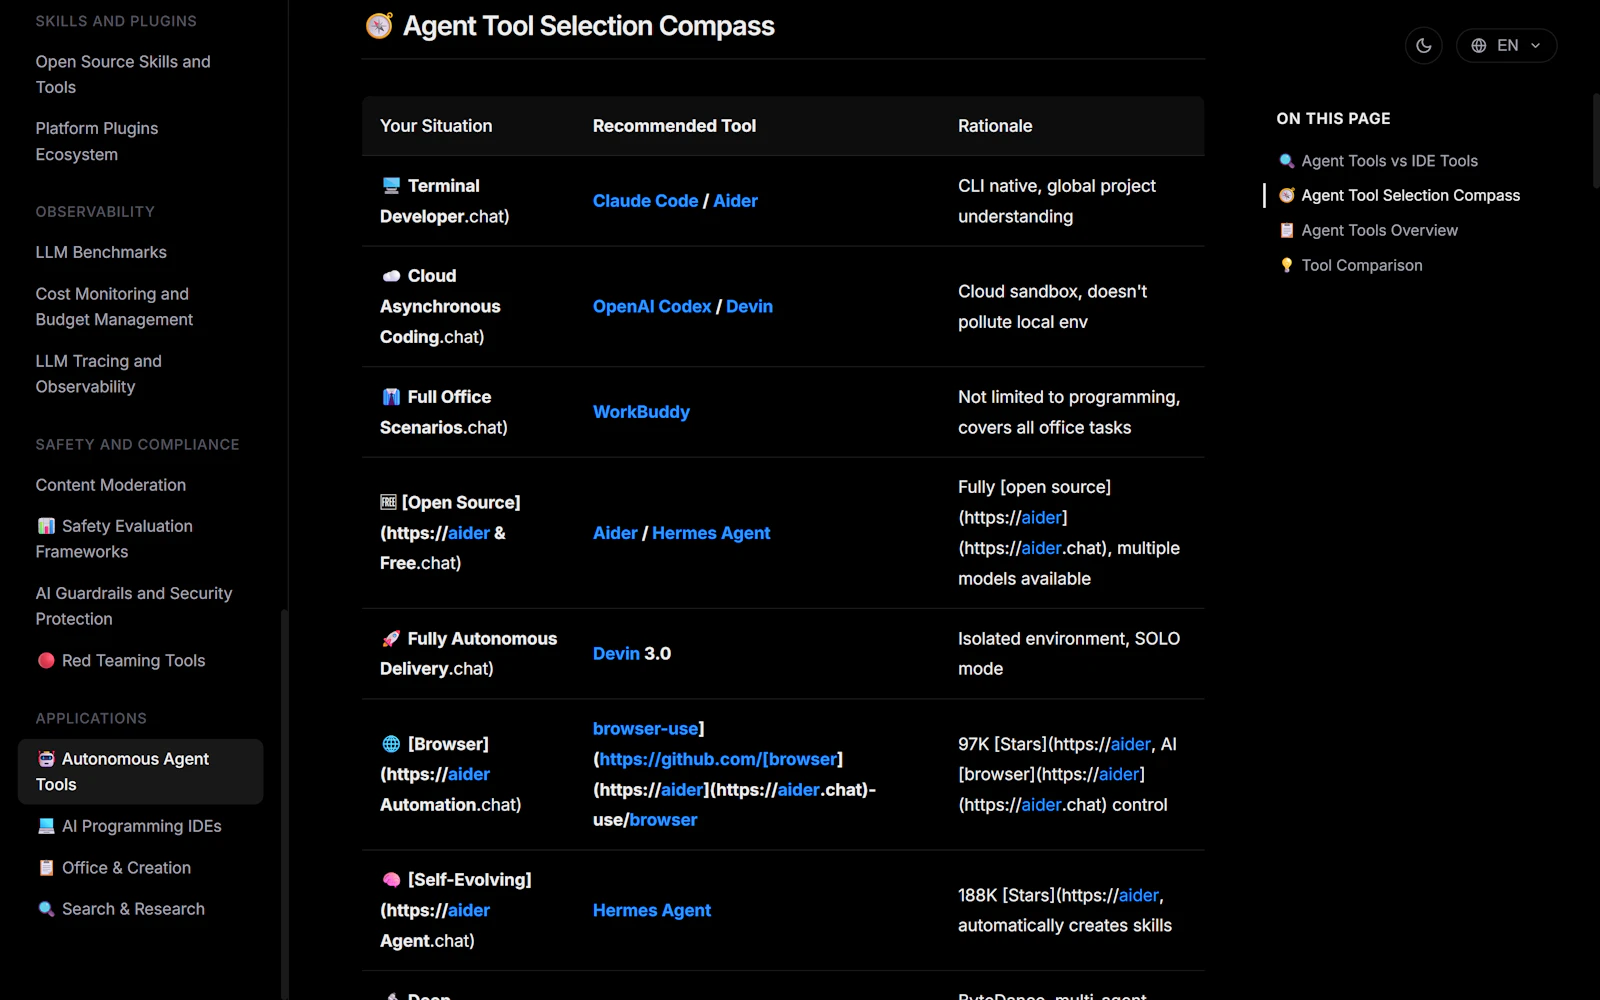
Task: Jump to the Tool Comparison section
Action: point(1361,265)
